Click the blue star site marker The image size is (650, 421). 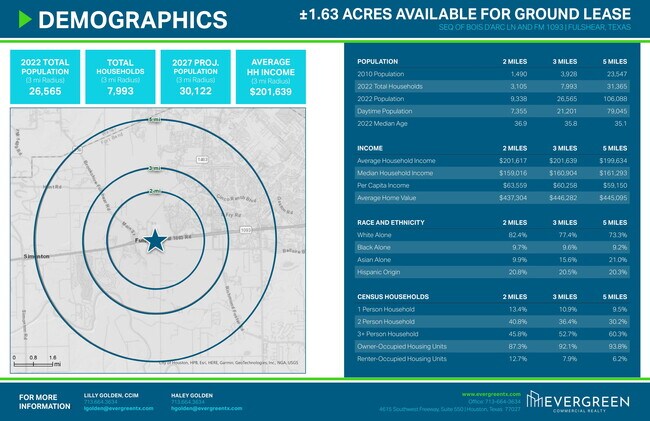[x=155, y=239]
